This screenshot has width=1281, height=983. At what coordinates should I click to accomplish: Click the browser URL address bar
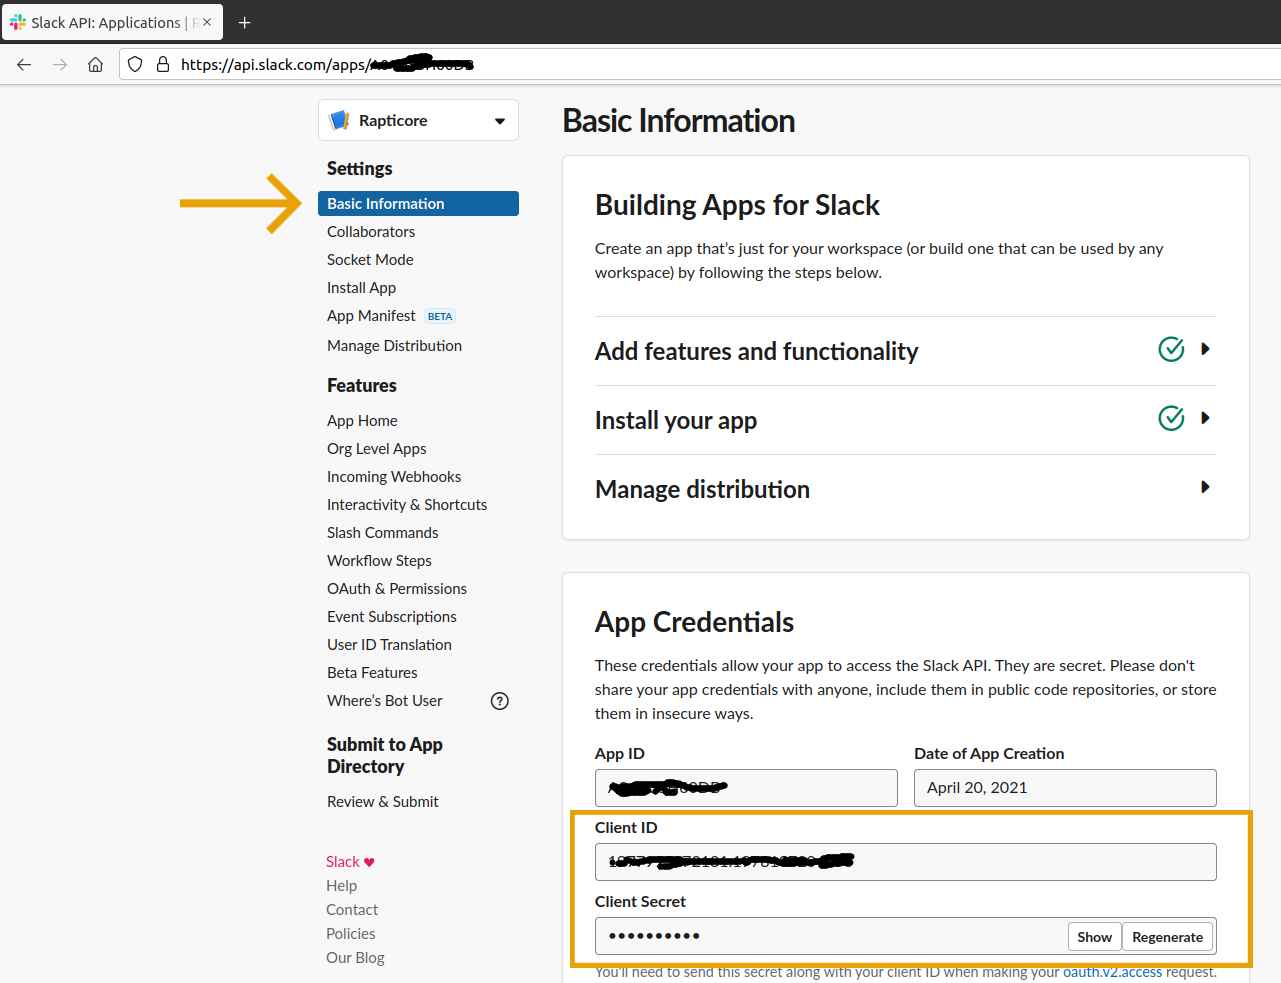click(x=700, y=64)
